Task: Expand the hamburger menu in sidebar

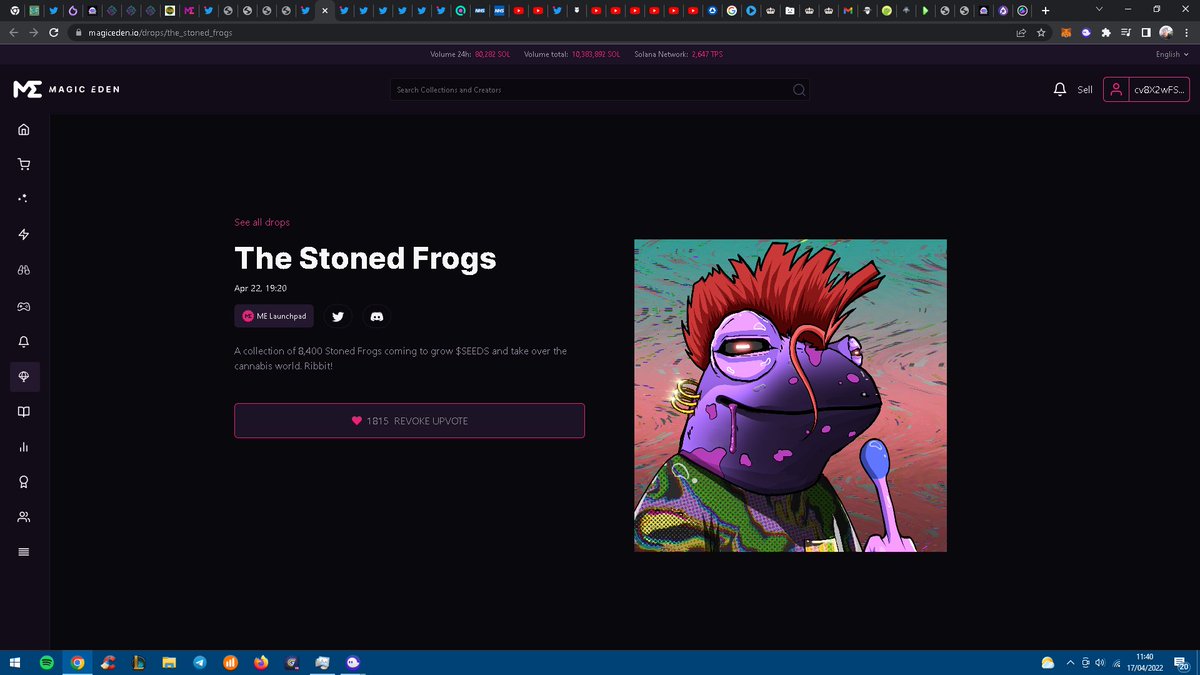Action: (24, 552)
